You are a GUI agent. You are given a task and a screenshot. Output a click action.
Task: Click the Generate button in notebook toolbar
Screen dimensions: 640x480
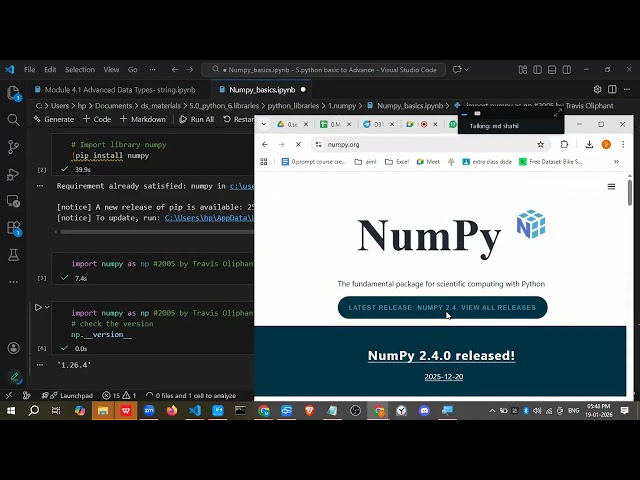tap(54, 119)
